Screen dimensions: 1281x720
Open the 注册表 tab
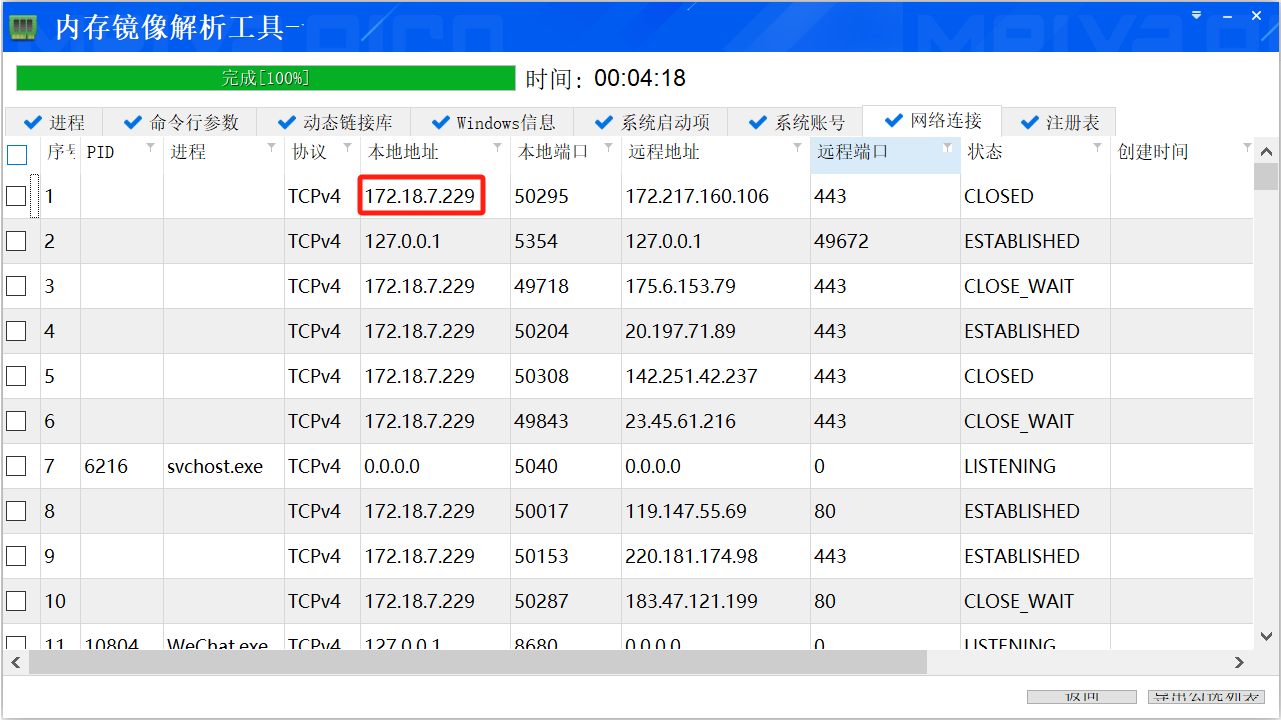(x=1059, y=122)
